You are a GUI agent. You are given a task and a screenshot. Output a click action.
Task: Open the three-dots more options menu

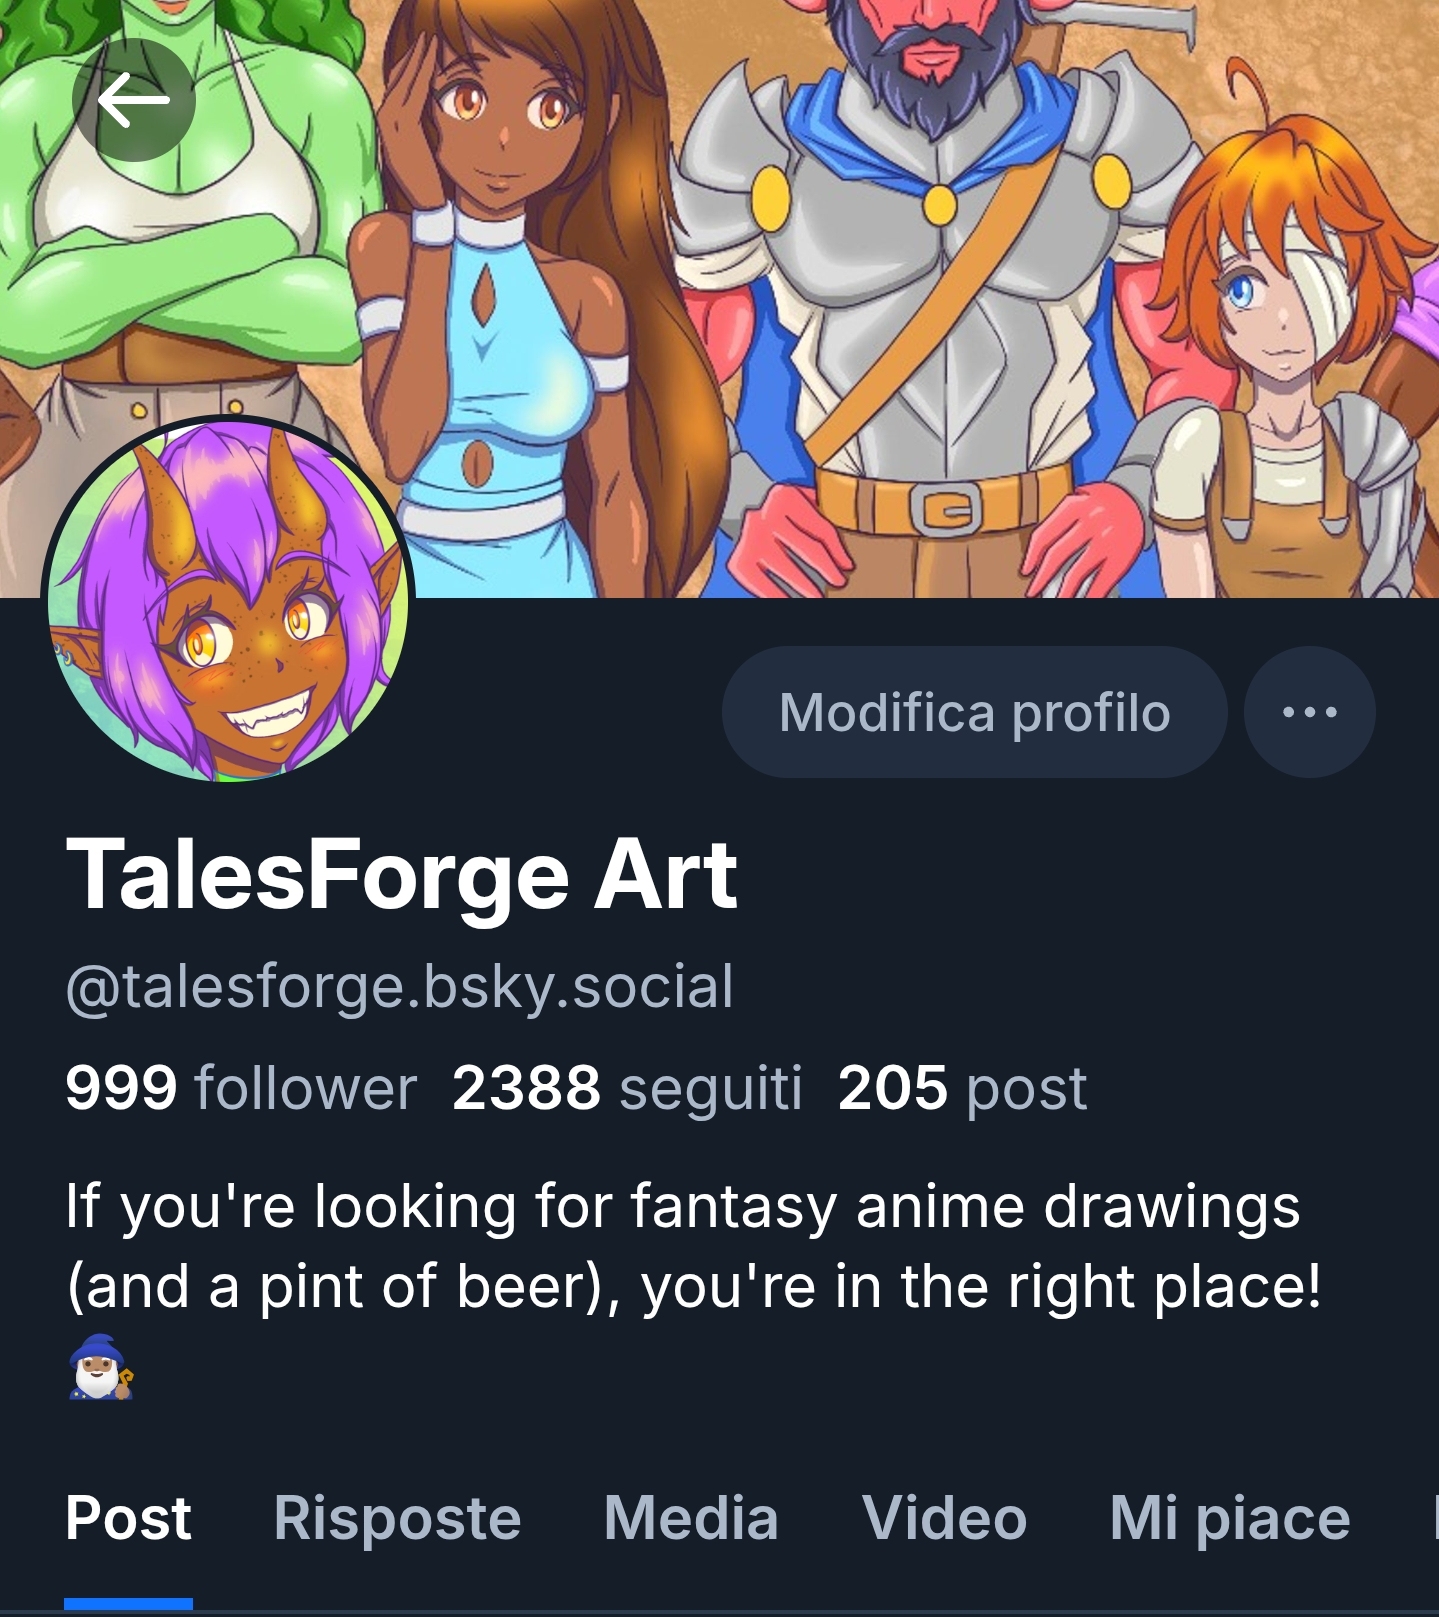pyautogui.click(x=1309, y=712)
